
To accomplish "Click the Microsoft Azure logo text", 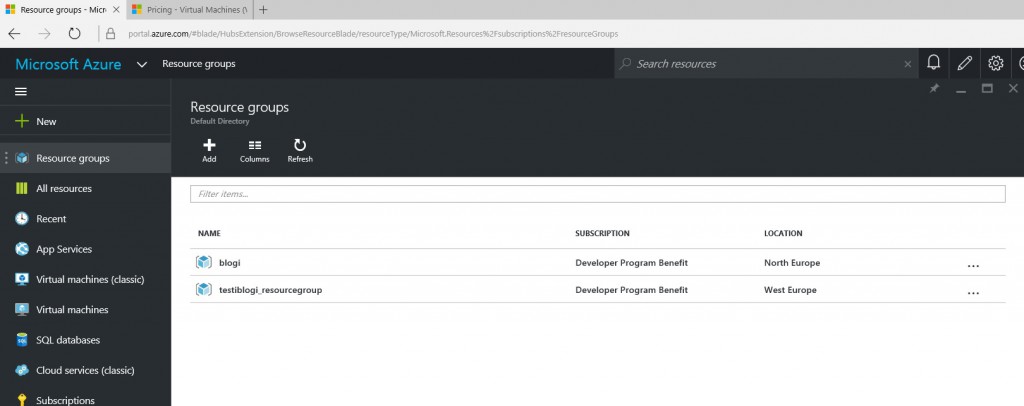I will pos(68,64).
